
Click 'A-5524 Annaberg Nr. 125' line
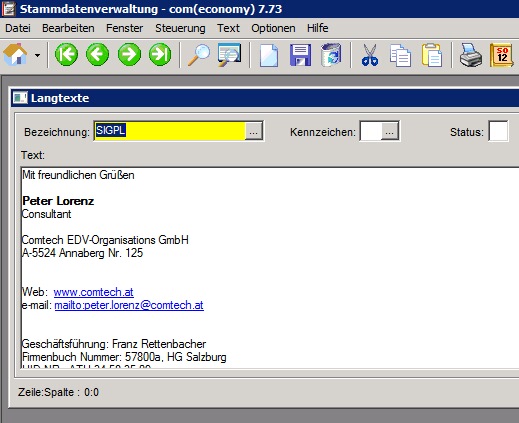click(82, 253)
